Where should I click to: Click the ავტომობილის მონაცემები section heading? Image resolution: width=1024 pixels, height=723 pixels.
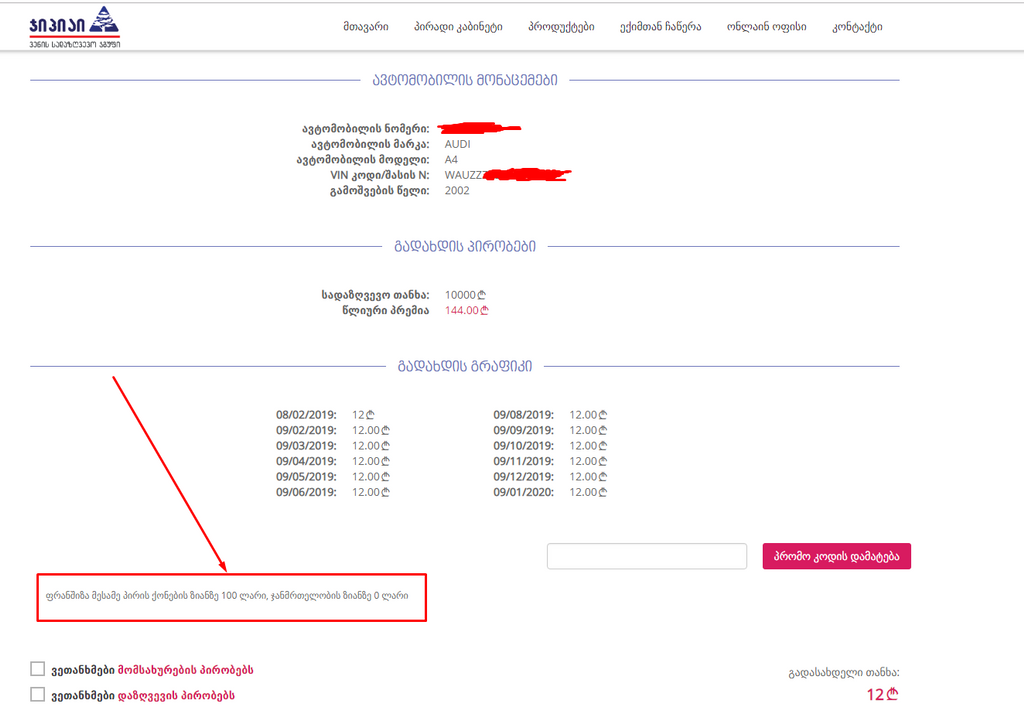click(x=465, y=80)
